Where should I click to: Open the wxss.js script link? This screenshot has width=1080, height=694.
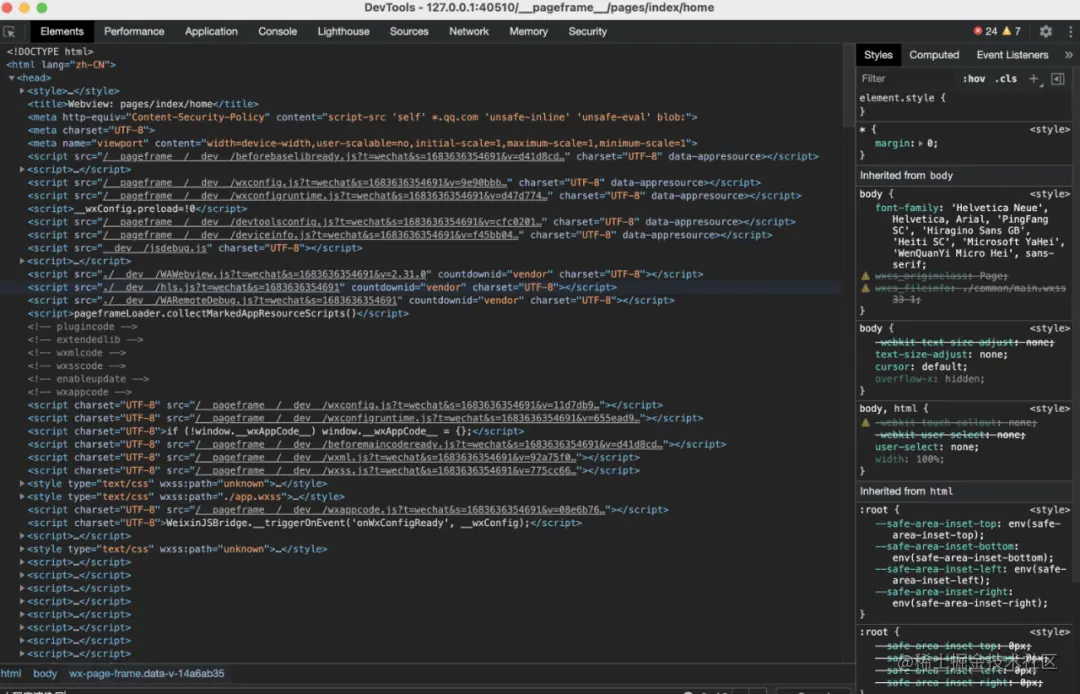pos(386,470)
